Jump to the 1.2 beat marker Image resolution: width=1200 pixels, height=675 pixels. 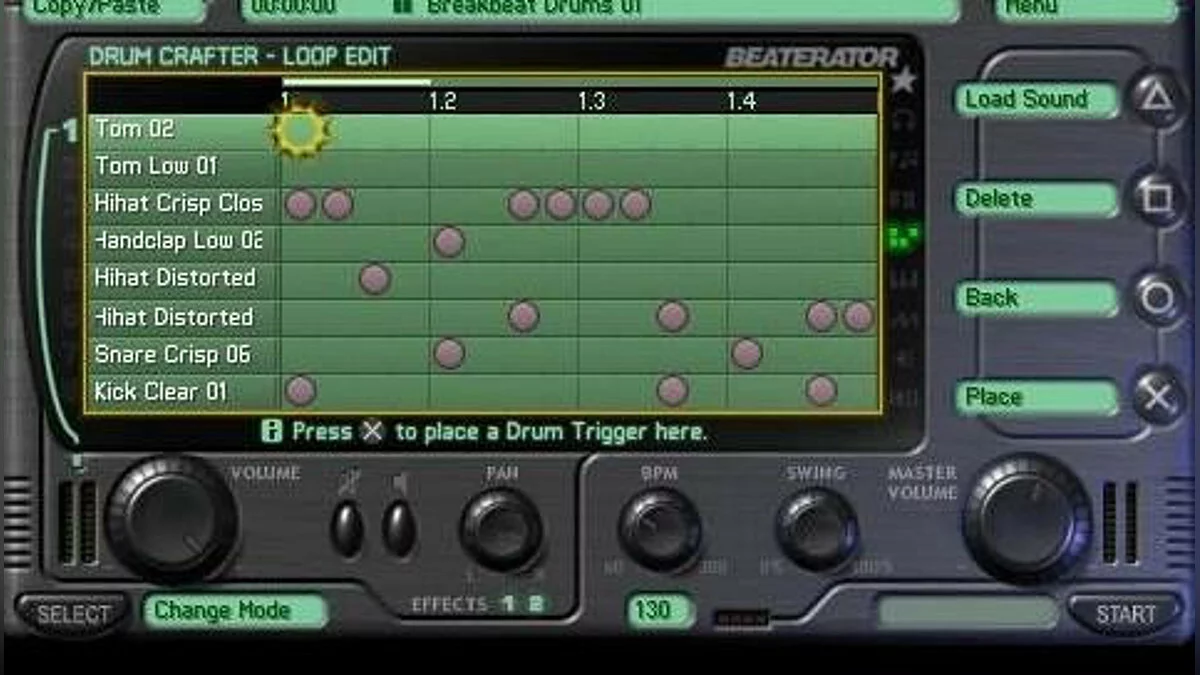click(443, 100)
